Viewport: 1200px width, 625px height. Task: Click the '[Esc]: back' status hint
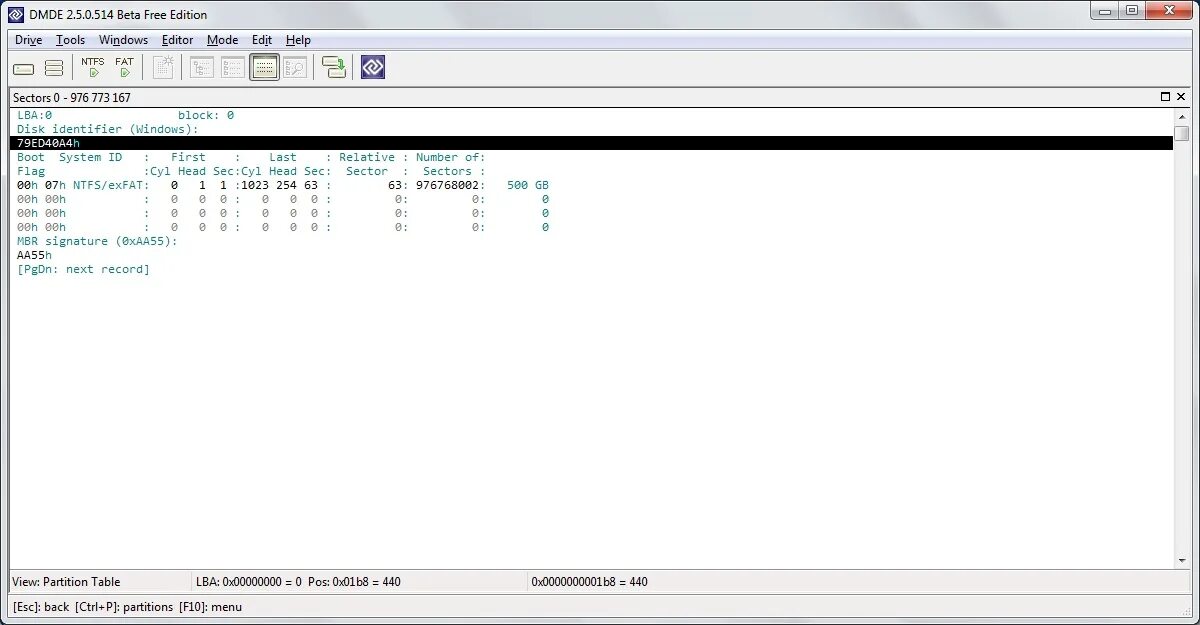(x=40, y=607)
